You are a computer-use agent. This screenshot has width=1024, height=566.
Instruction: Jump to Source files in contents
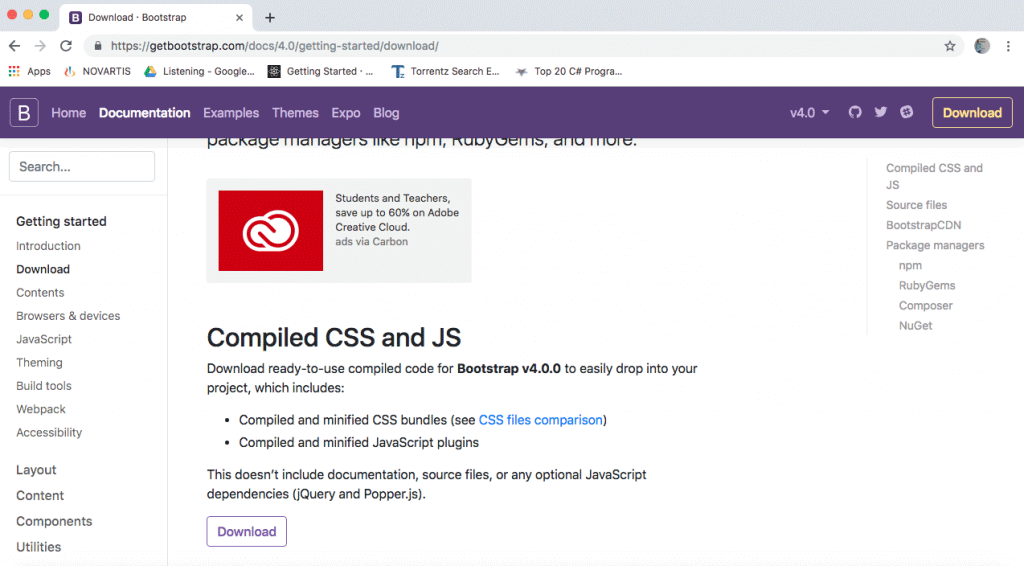916,205
